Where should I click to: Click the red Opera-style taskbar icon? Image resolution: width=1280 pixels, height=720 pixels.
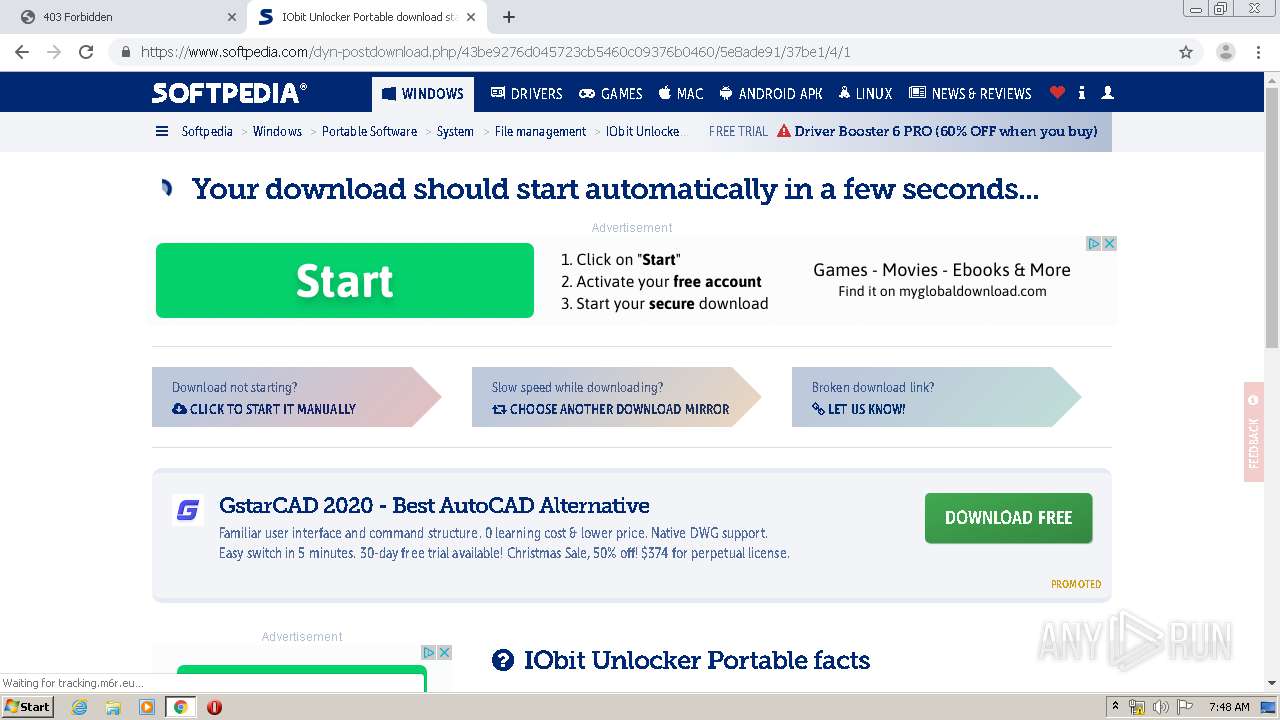[x=214, y=707]
